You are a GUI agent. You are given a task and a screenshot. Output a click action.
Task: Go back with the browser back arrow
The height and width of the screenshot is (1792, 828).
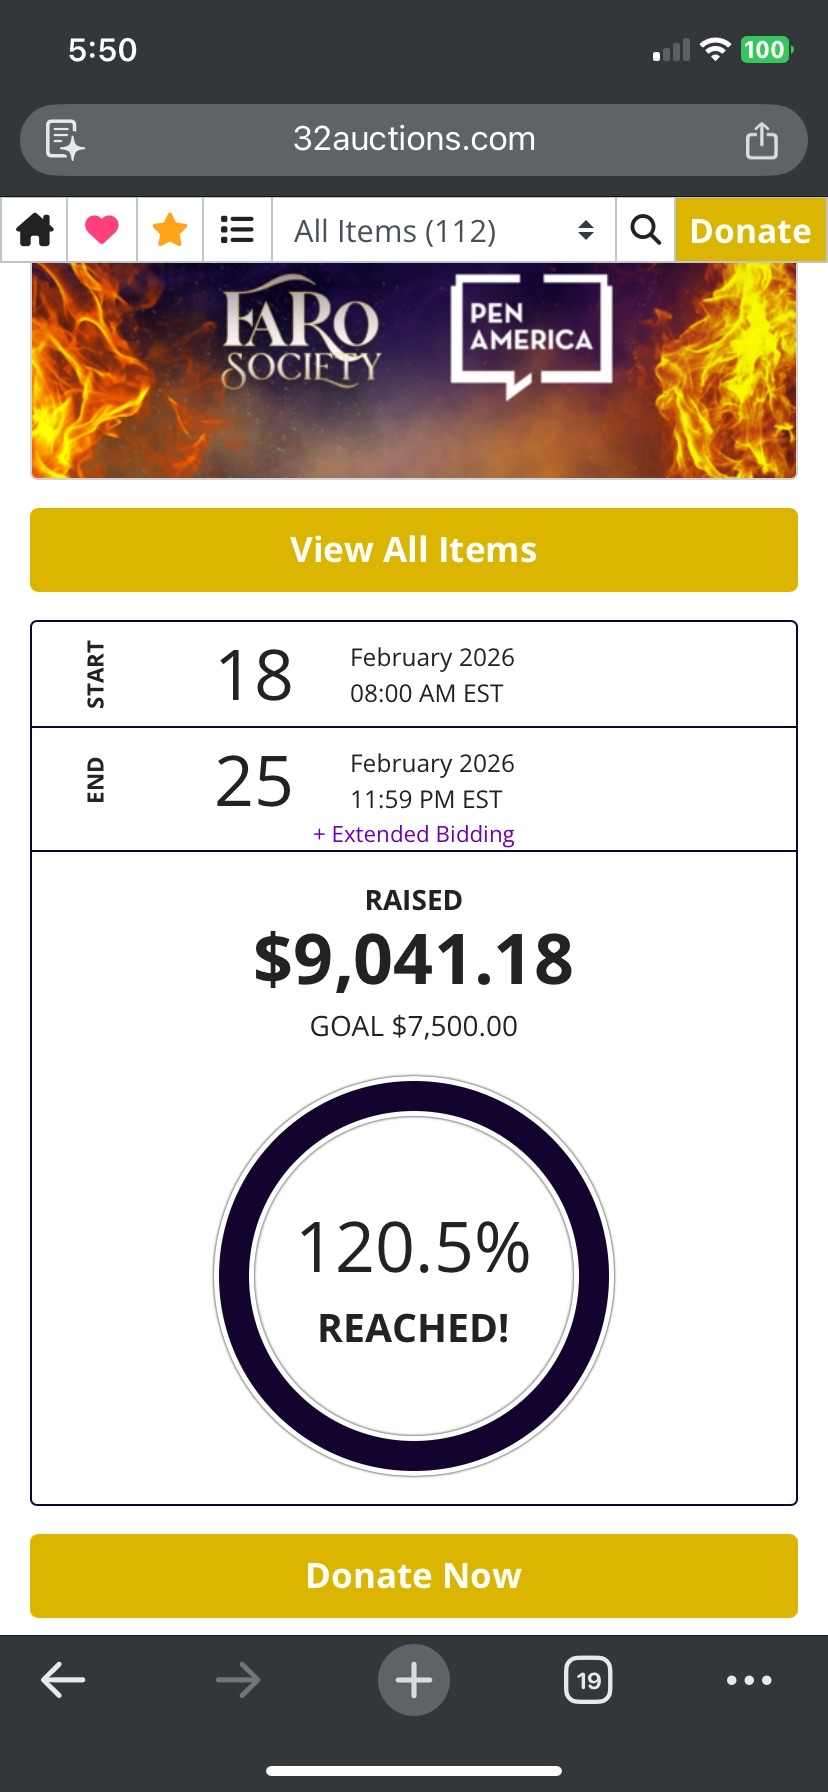click(x=63, y=1680)
